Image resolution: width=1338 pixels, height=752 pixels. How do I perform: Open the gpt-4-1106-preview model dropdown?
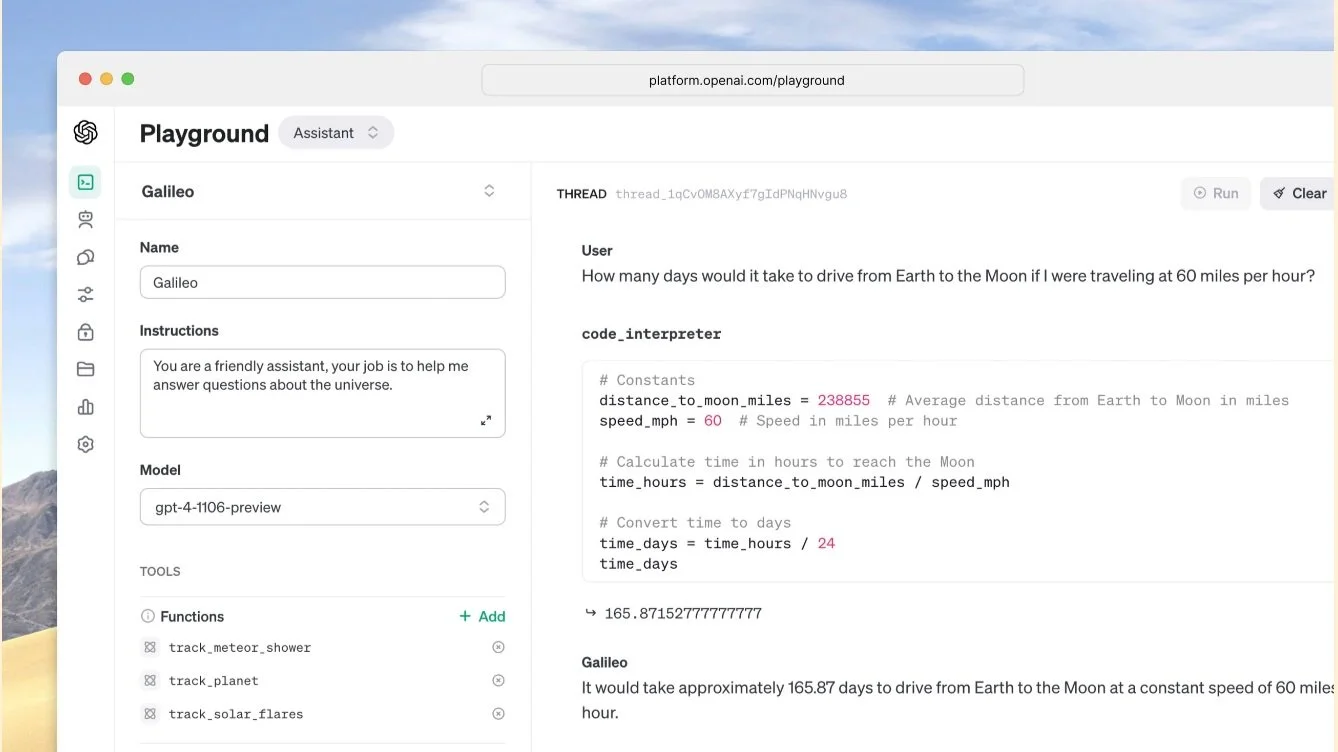click(x=322, y=507)
